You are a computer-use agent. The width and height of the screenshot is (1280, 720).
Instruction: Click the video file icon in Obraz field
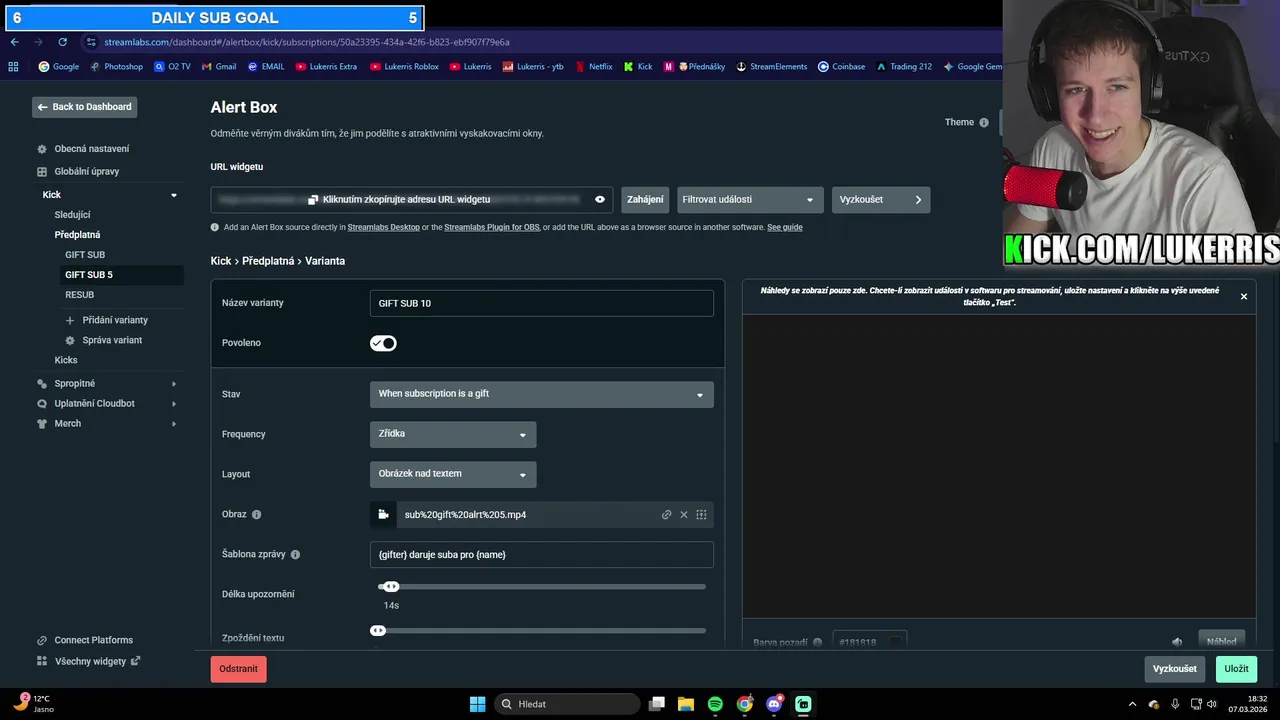[x=383, y=515]
